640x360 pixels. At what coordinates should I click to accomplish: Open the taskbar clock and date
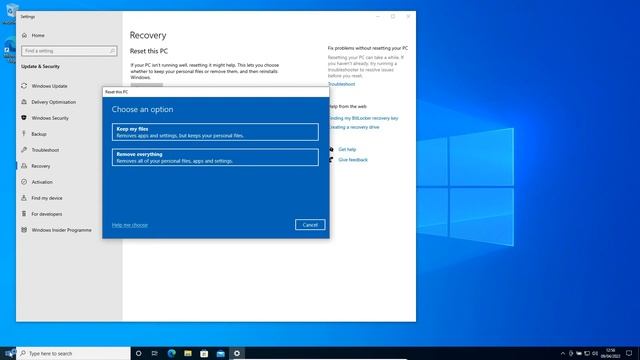pos(610,353)
